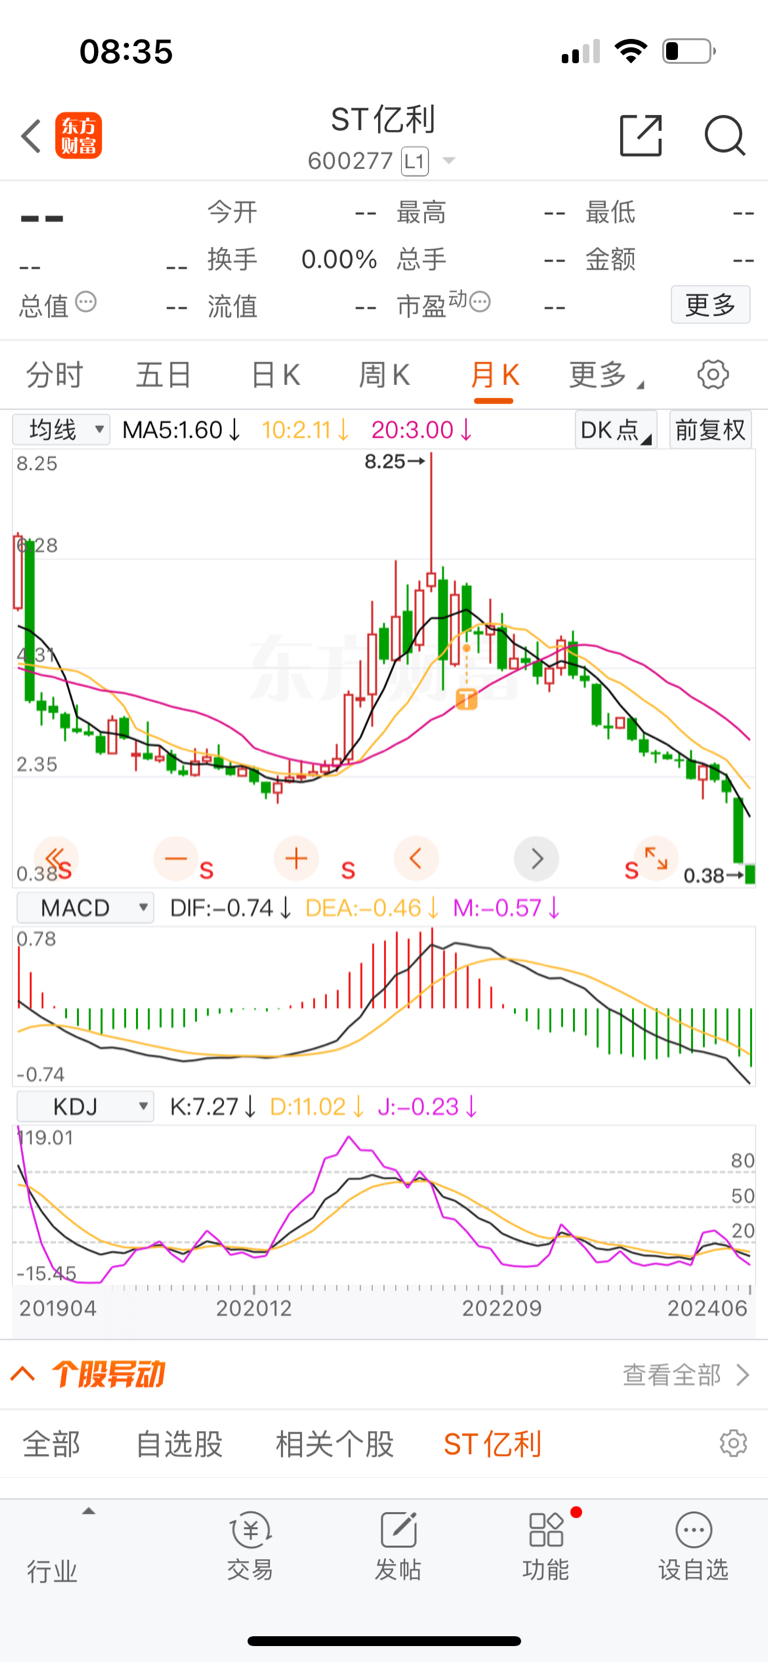Share the stock page via export icon
The height and width of the screenshot is (1663, 768).
[x=641, y=135]
